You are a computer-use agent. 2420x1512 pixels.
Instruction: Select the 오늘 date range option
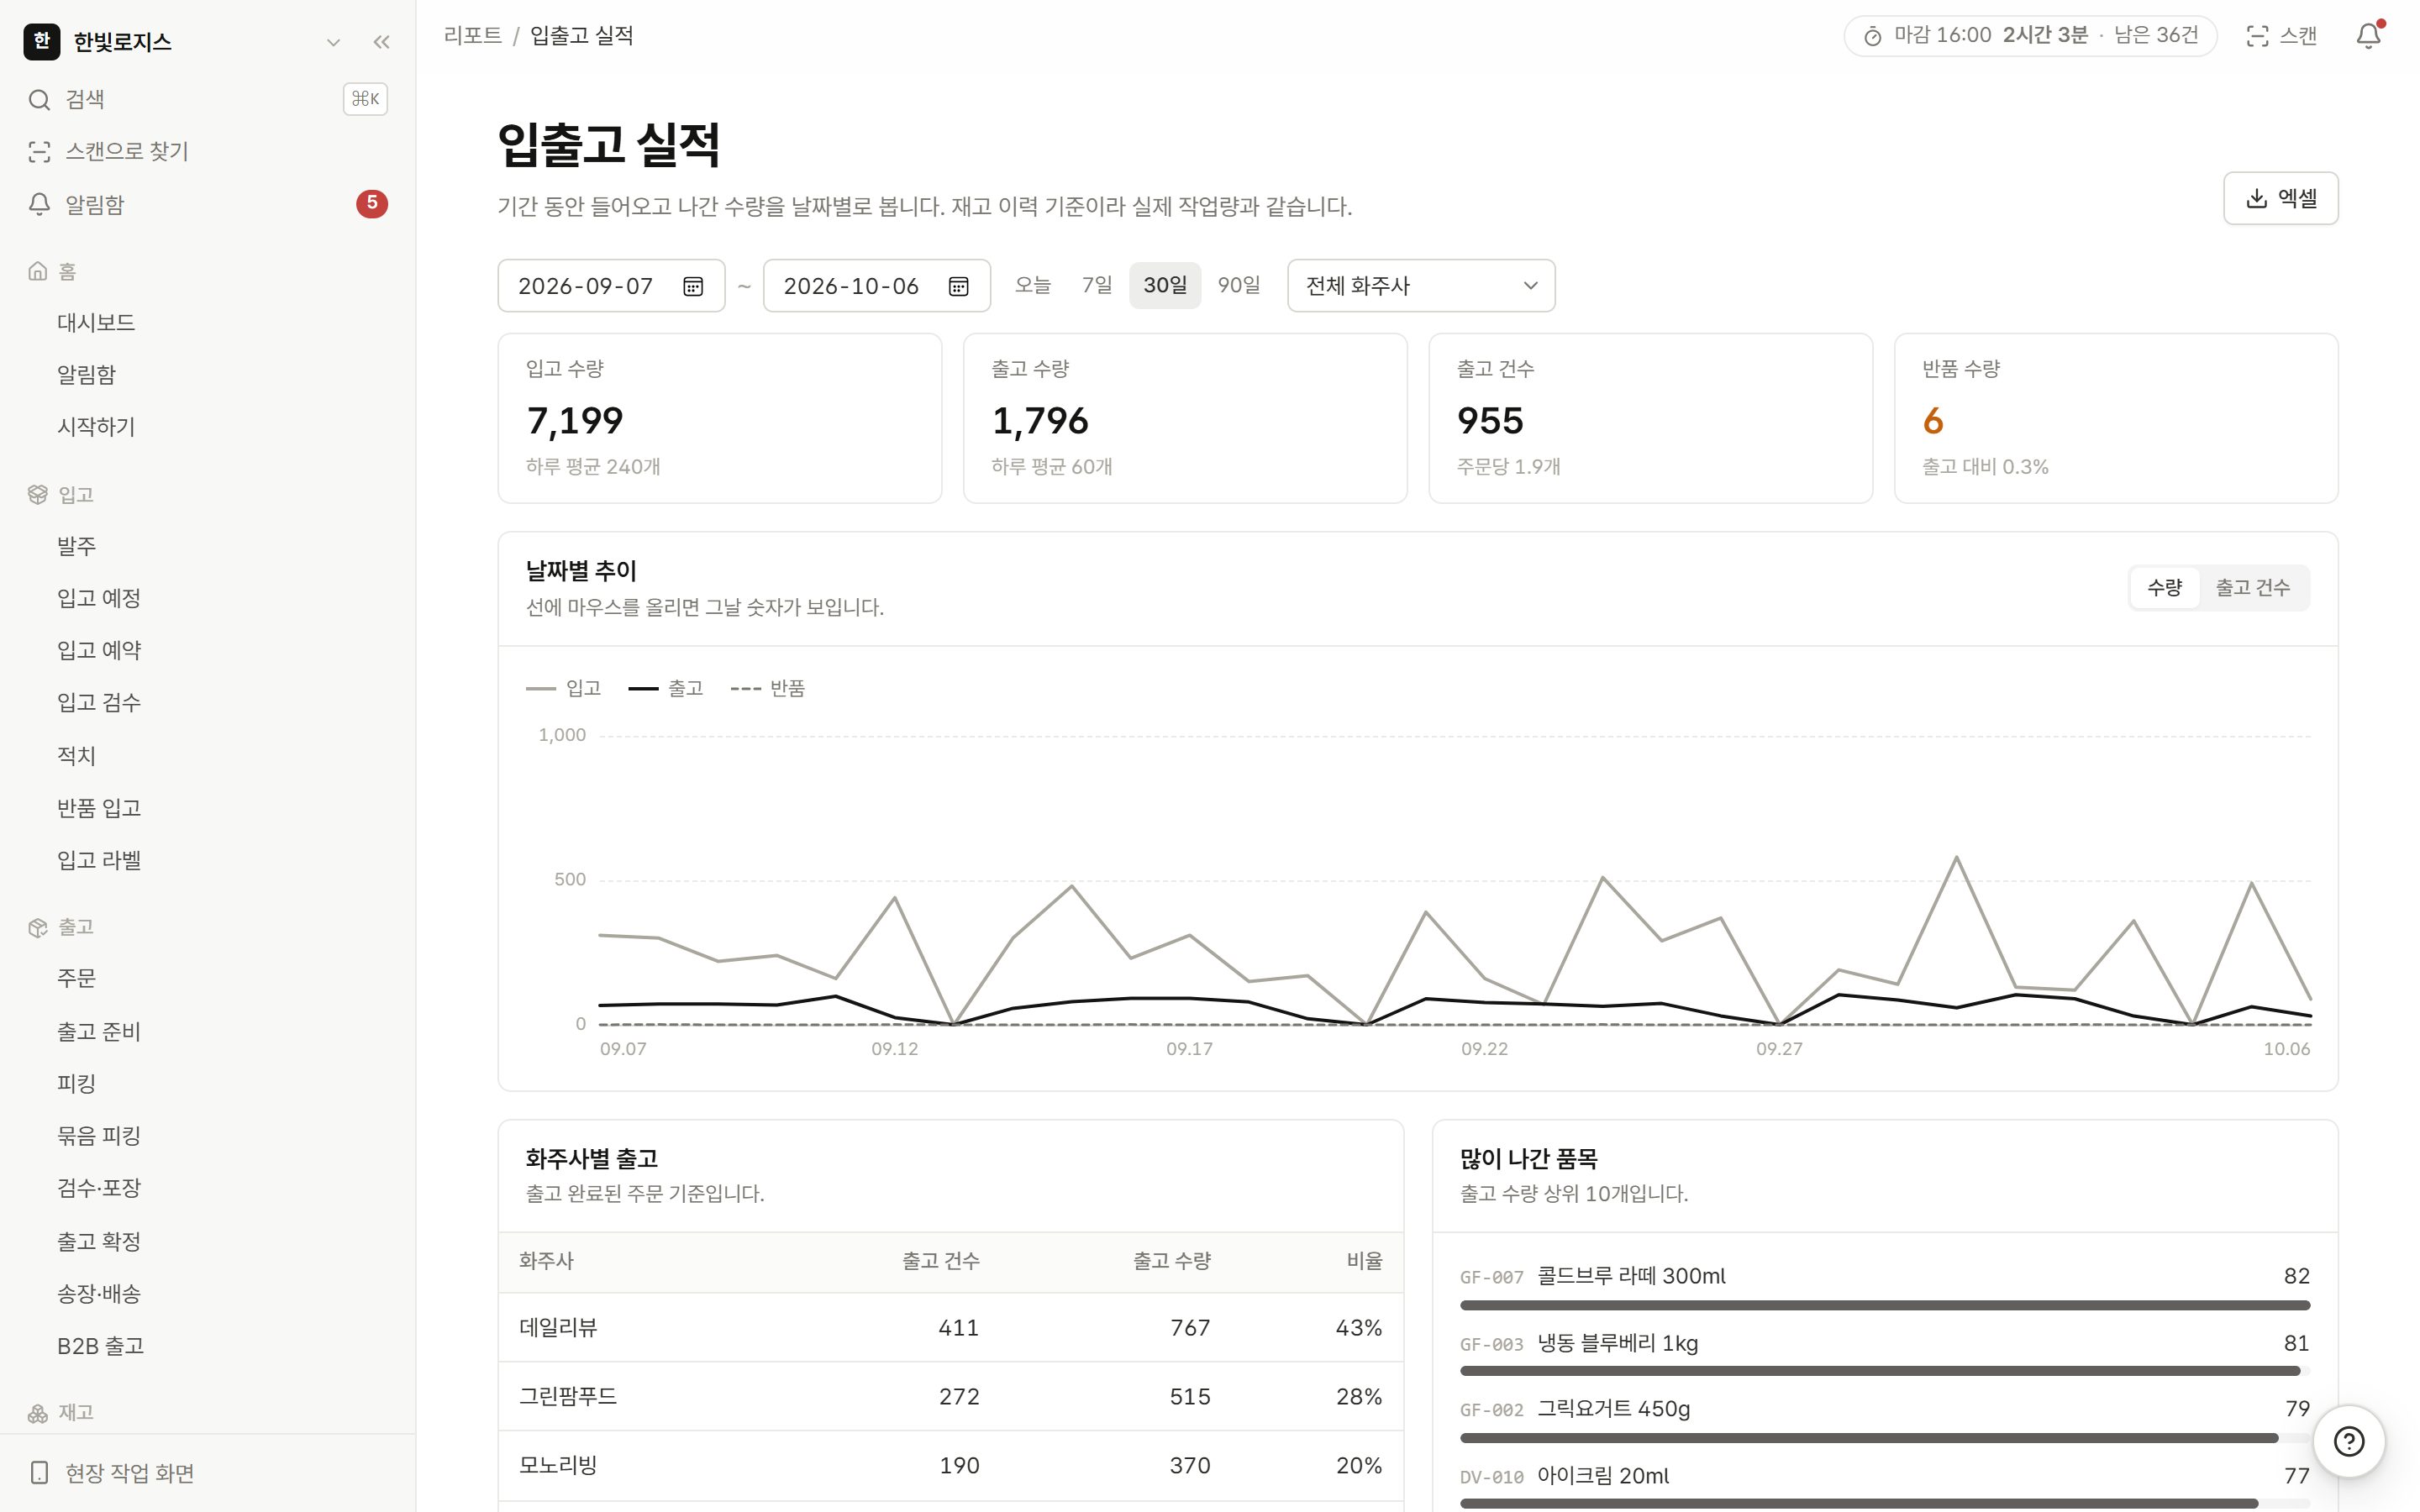(1032, 285)
